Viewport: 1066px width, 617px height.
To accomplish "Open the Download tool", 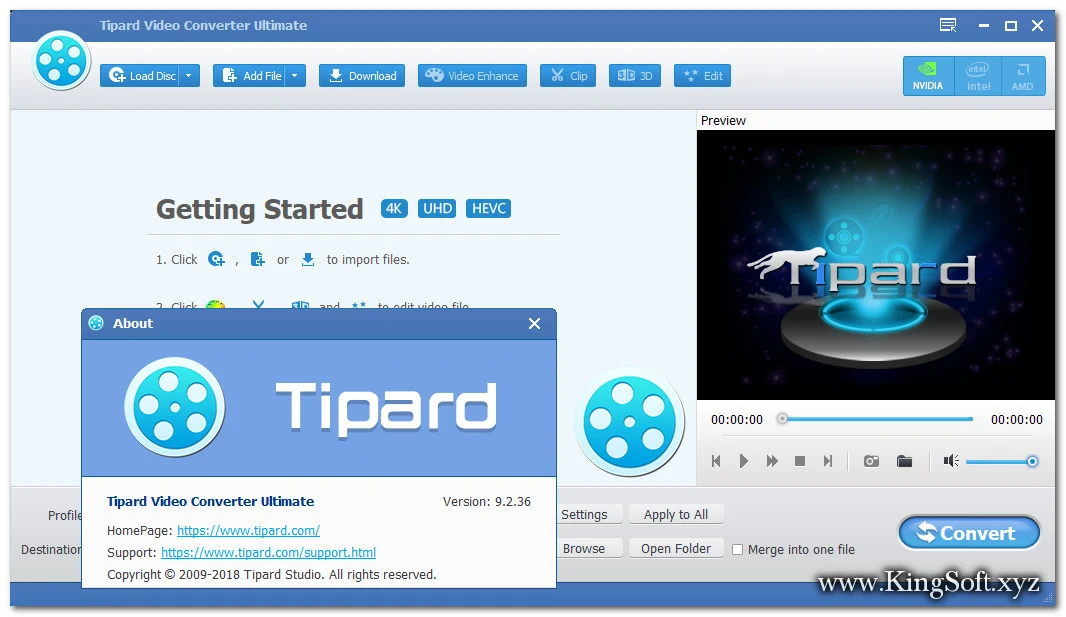I will tap(362, 76).
